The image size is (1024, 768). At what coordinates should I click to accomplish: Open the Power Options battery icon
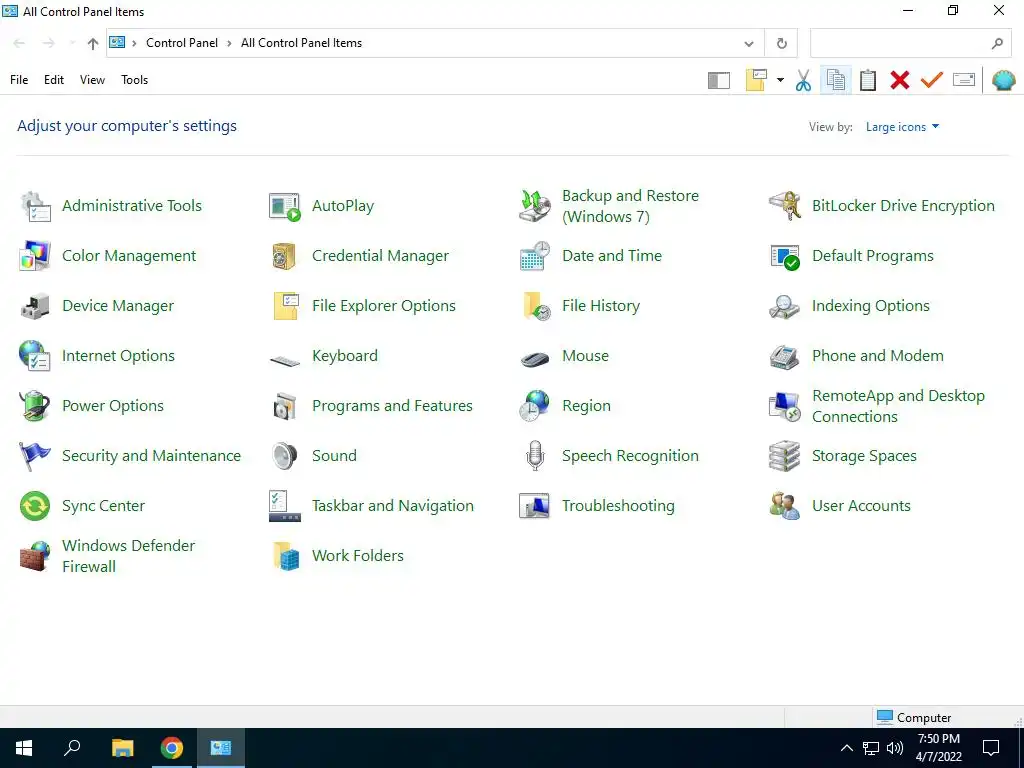click(35, 406)
